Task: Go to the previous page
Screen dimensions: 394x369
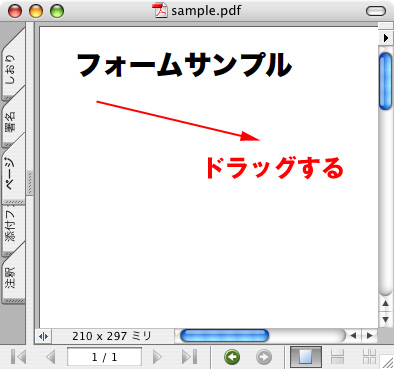Action: (x=51, y=357)
